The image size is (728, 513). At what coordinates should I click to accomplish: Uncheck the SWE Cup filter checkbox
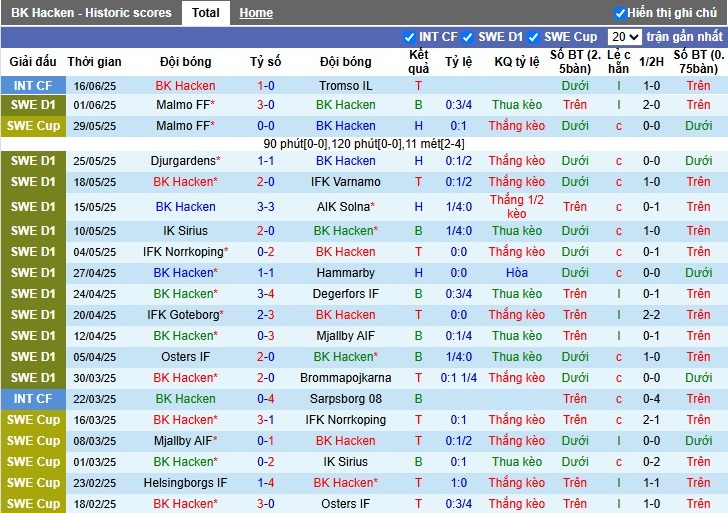pyautogui.click(x=534, y=37)
